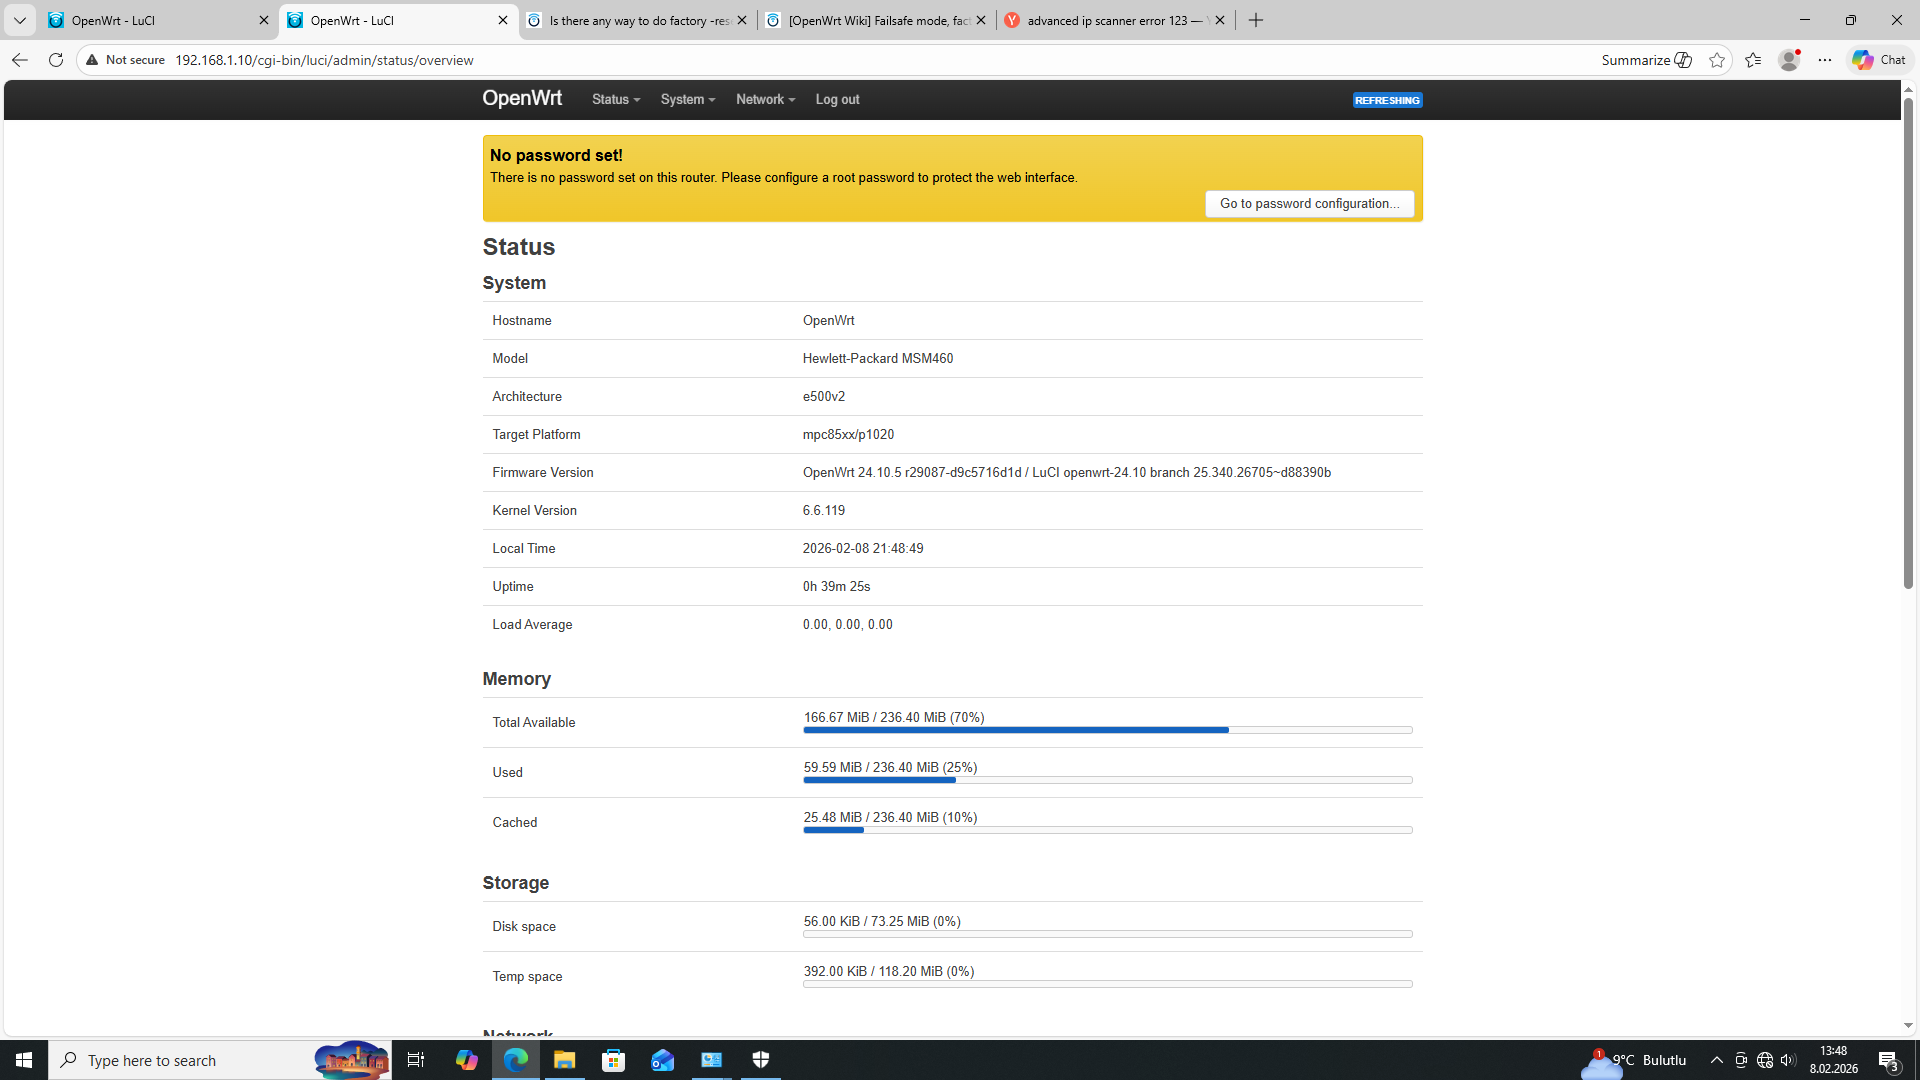Close the active OpenWrt - LuCI tab

point(503,20)
